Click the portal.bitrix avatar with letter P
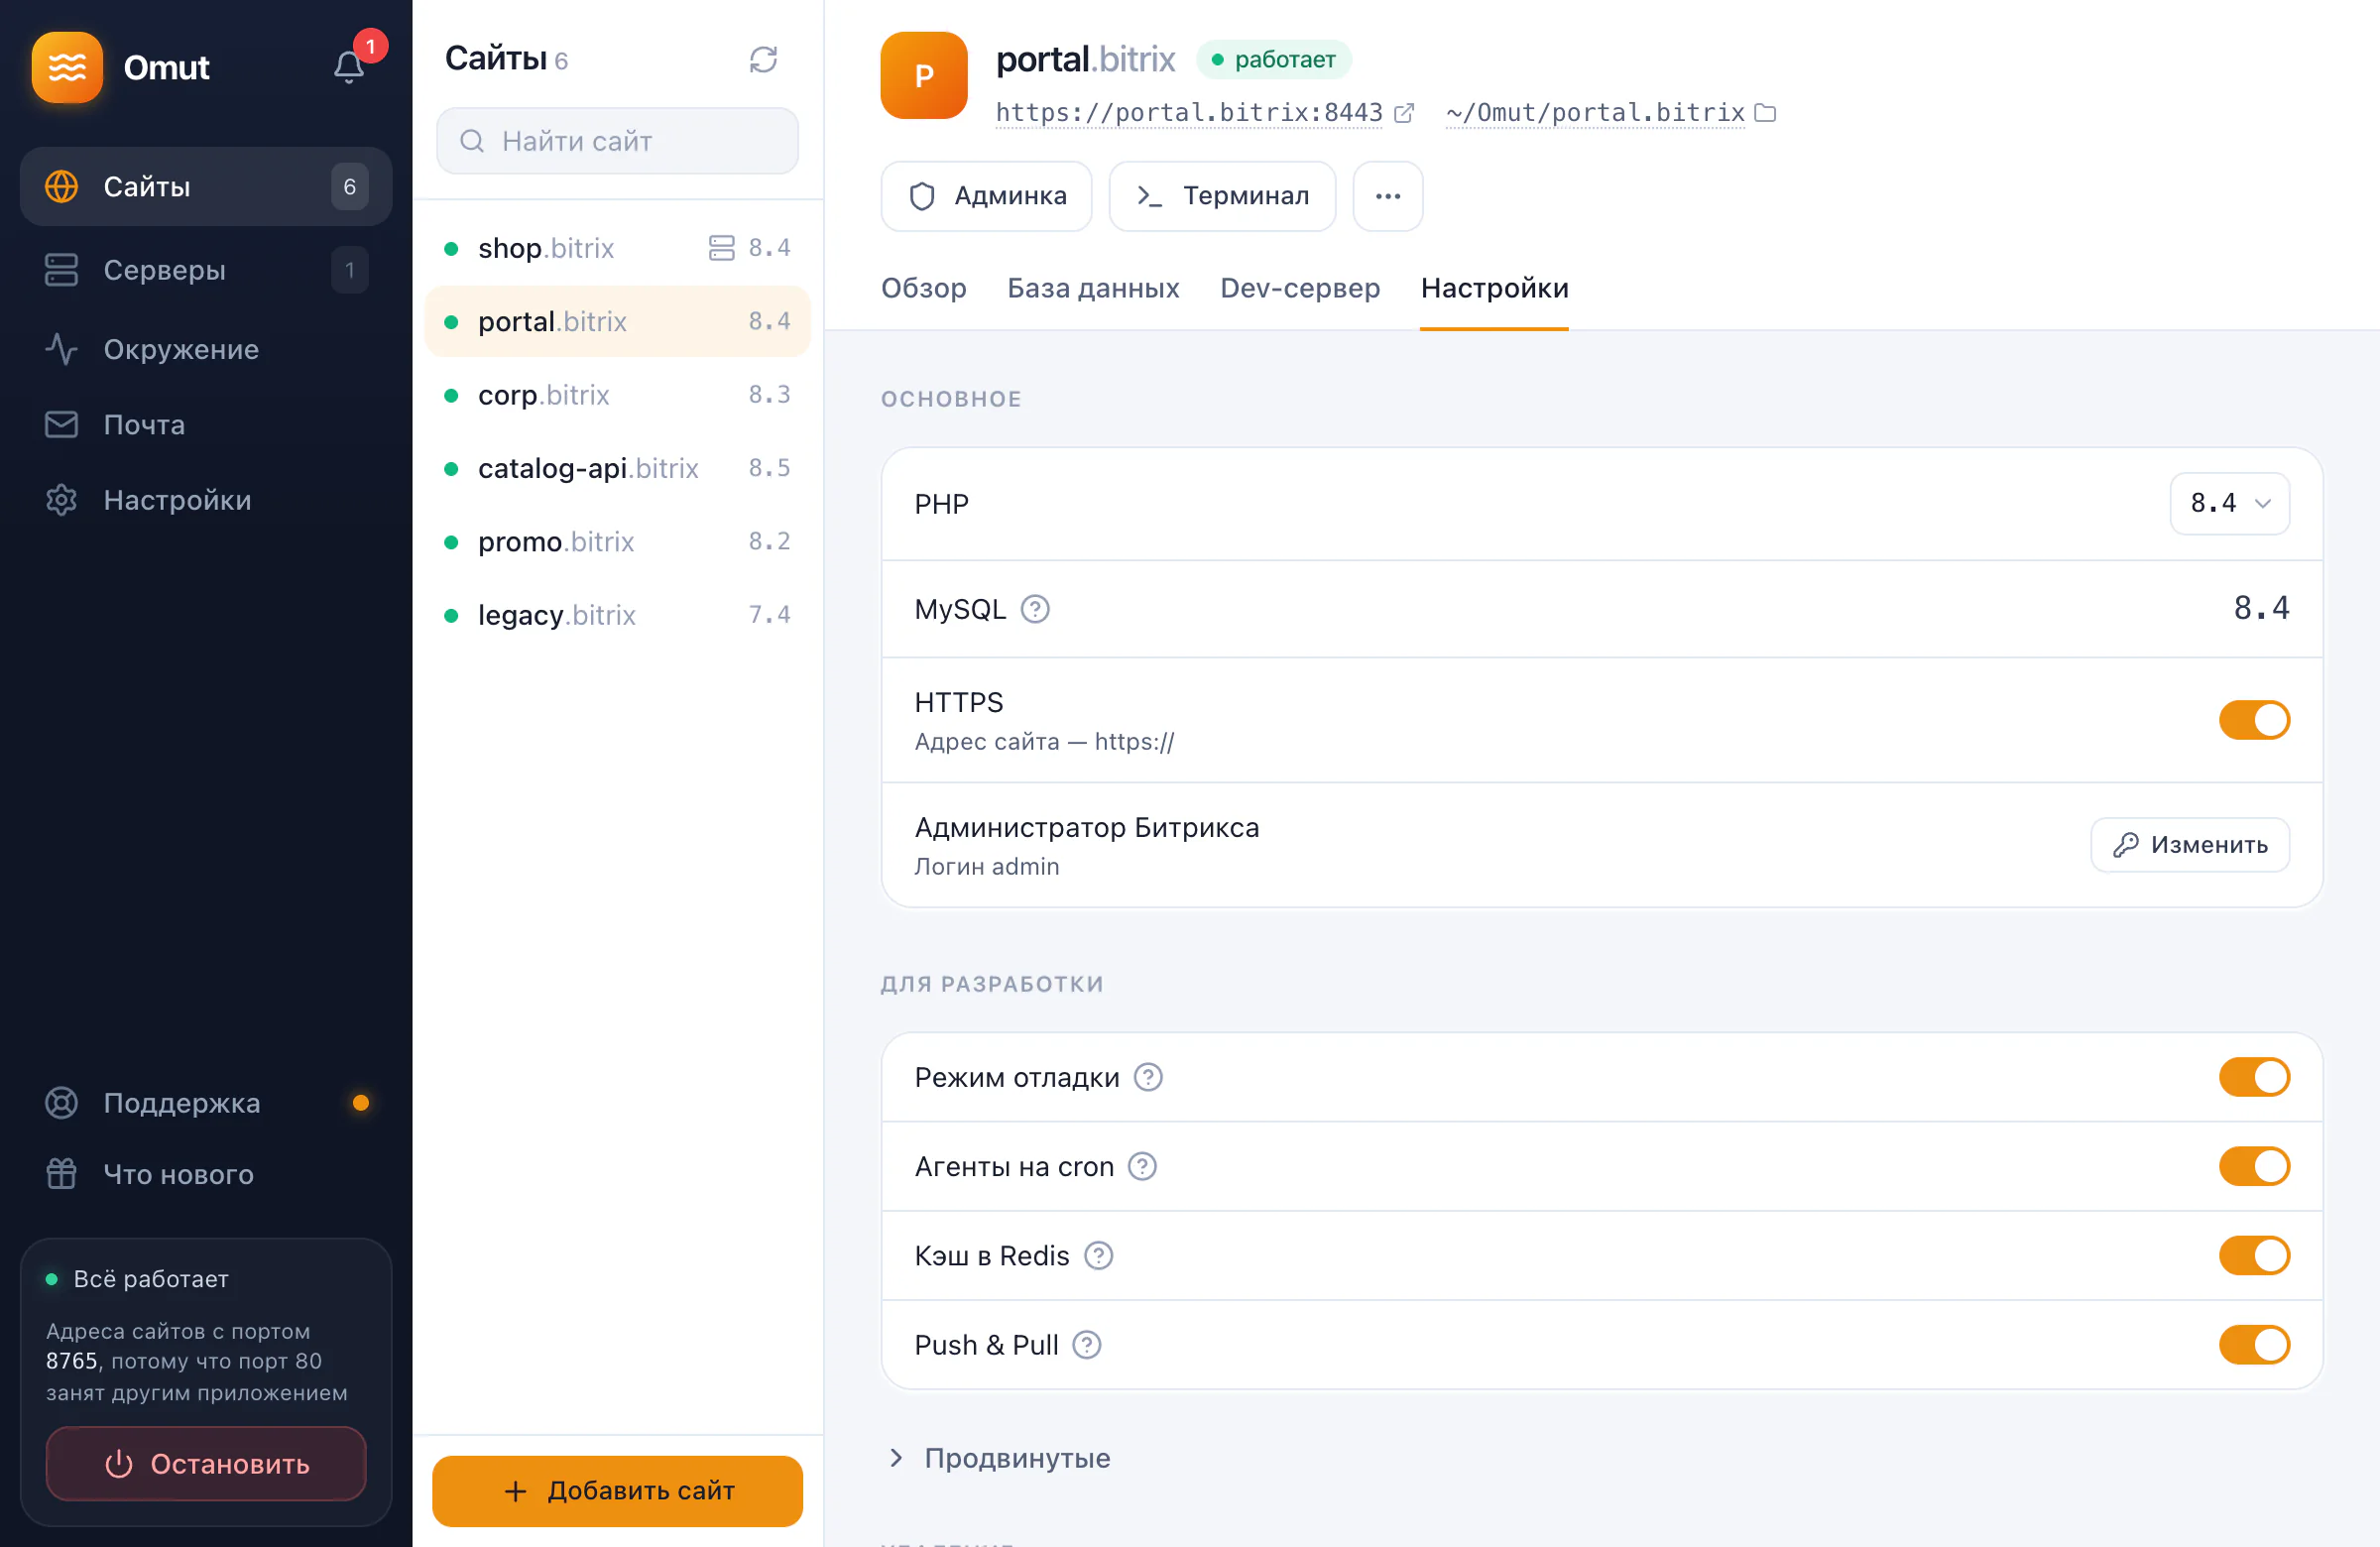The image size is (2380, 1547). click(923, 75)
